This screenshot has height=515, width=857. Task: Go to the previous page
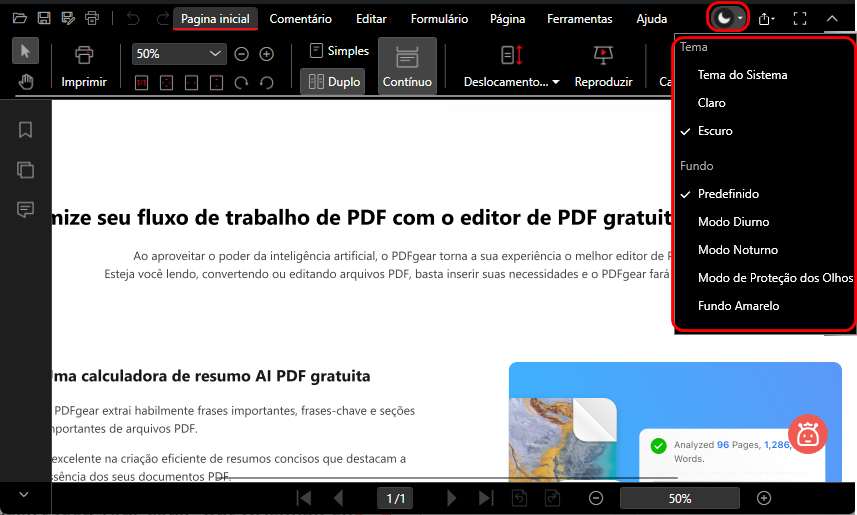point(338,498)
